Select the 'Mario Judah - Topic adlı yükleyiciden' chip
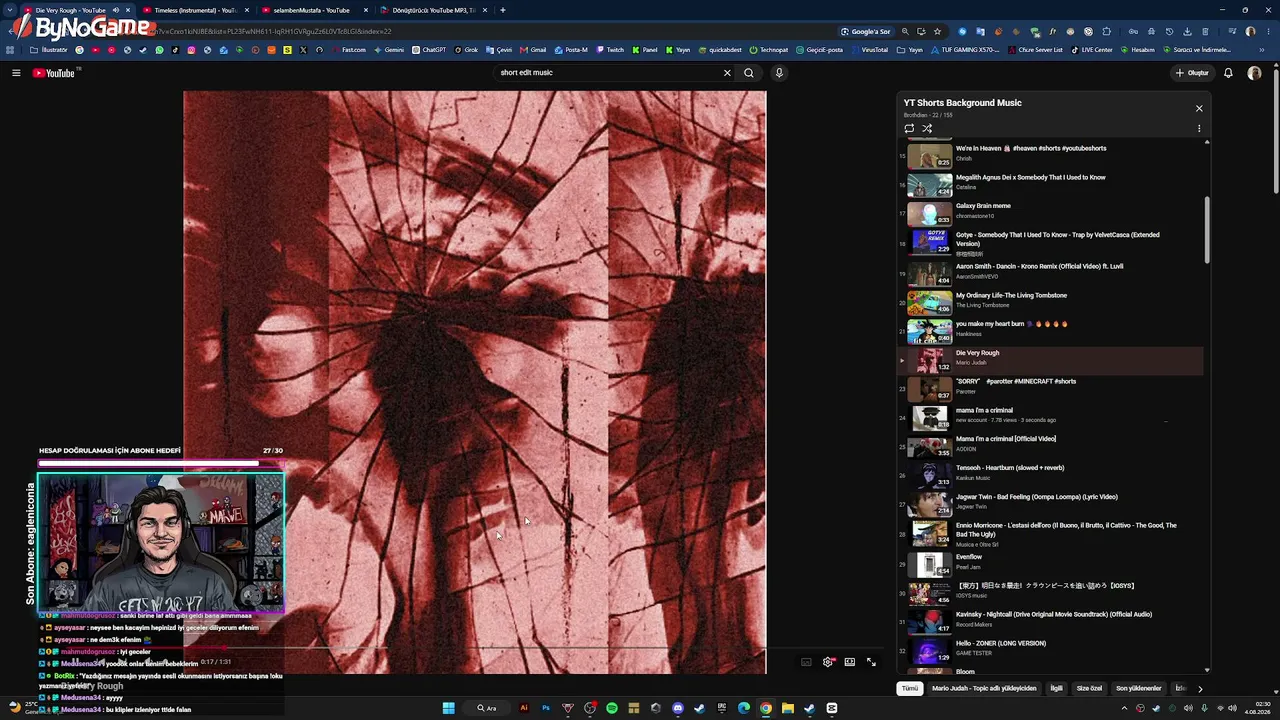This screenshot has width=1280, height=720. (x=984, y=688)
